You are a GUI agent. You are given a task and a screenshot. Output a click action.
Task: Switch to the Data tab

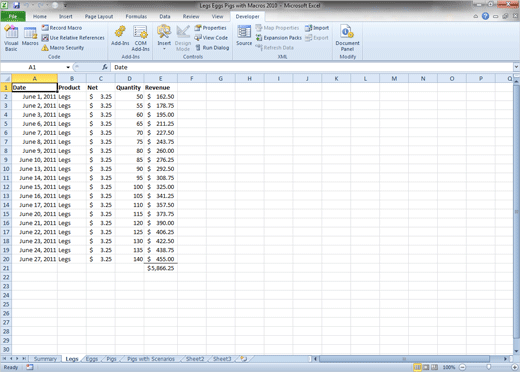point(165,16)
